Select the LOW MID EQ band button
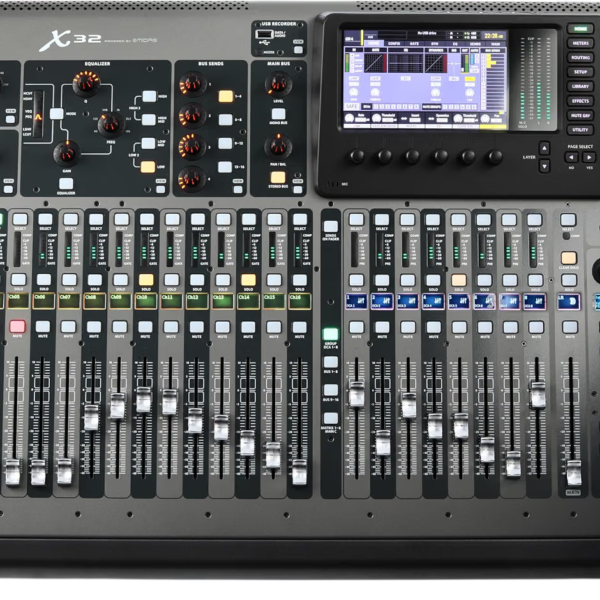Viewport: 600px width, 600px height. [148, 143]
